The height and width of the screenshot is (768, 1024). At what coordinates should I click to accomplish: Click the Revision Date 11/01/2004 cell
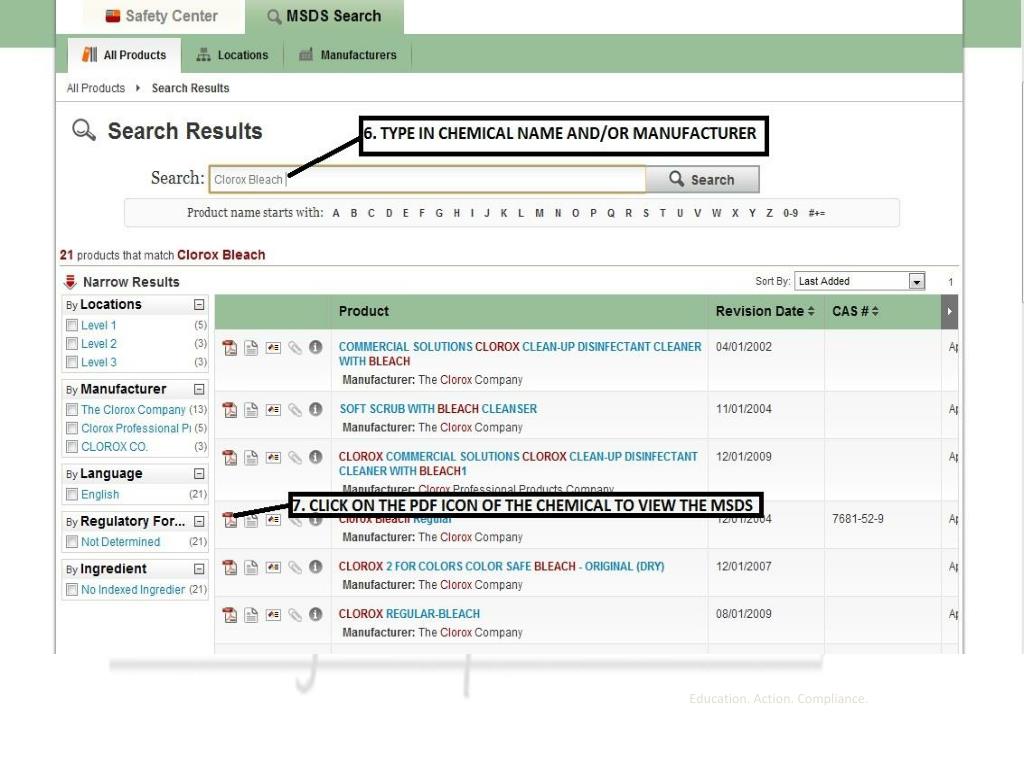click(x=743, y=409)
